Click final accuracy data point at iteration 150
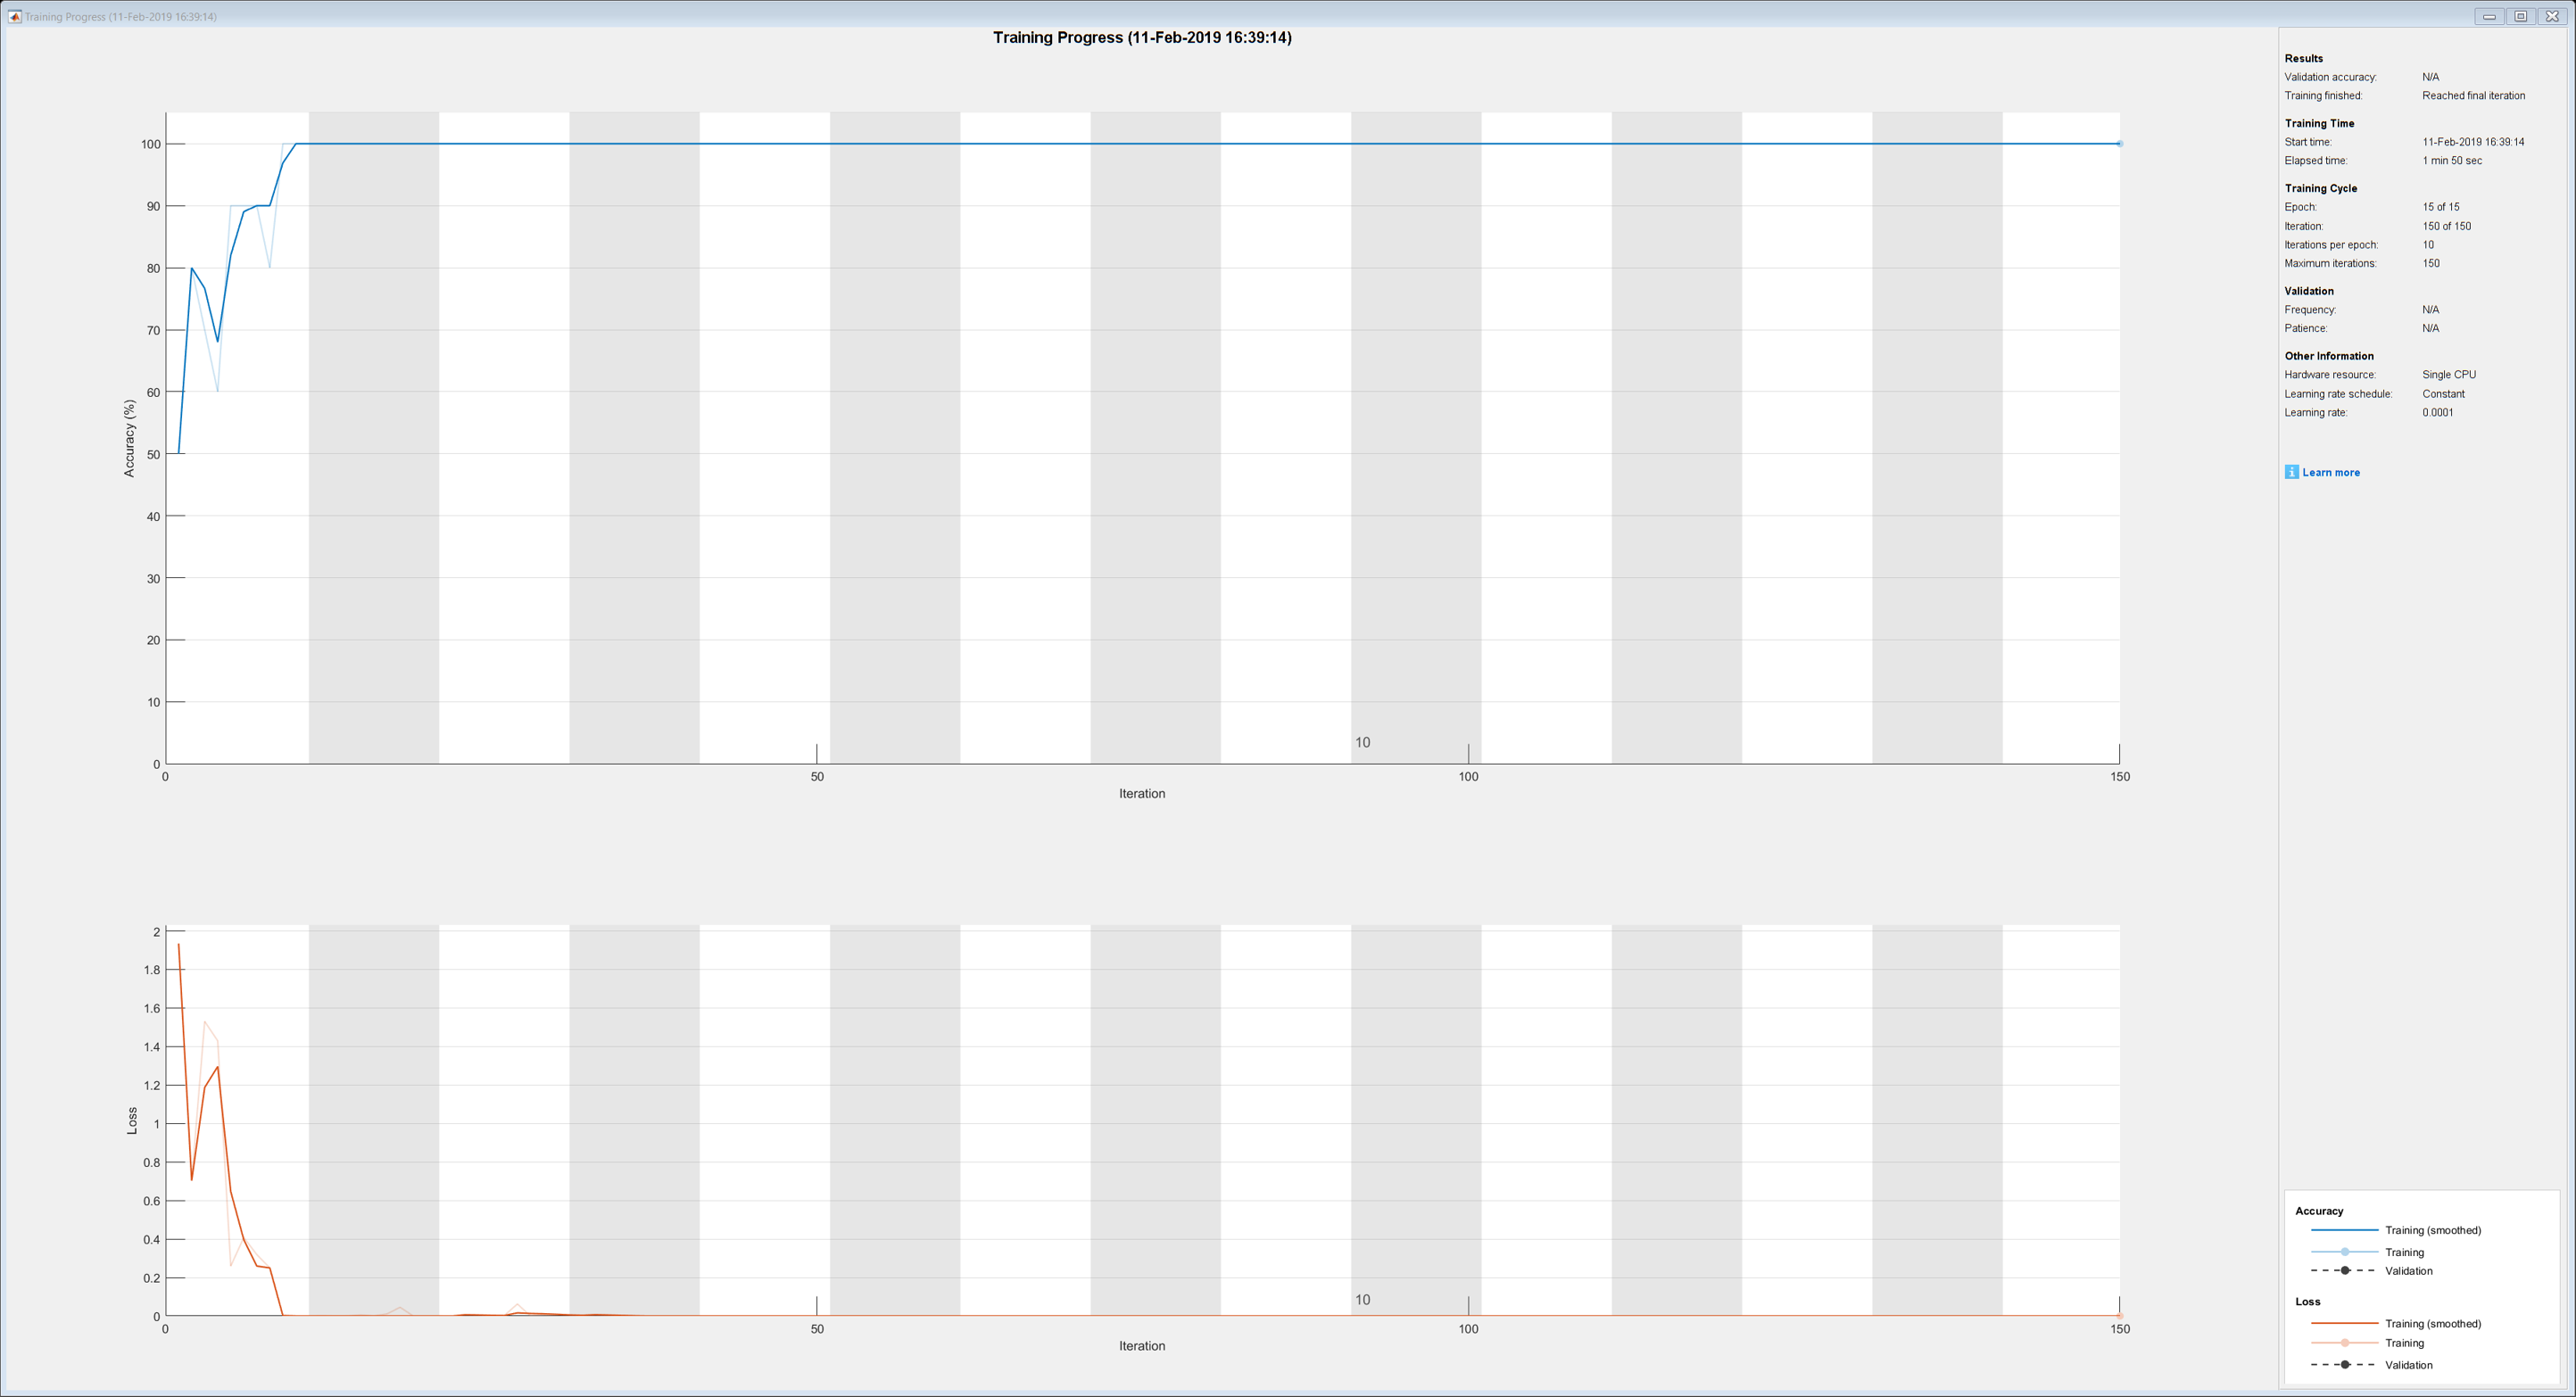The width and height of the screenshot is (2576, 1397). [x=2119, y=144]
